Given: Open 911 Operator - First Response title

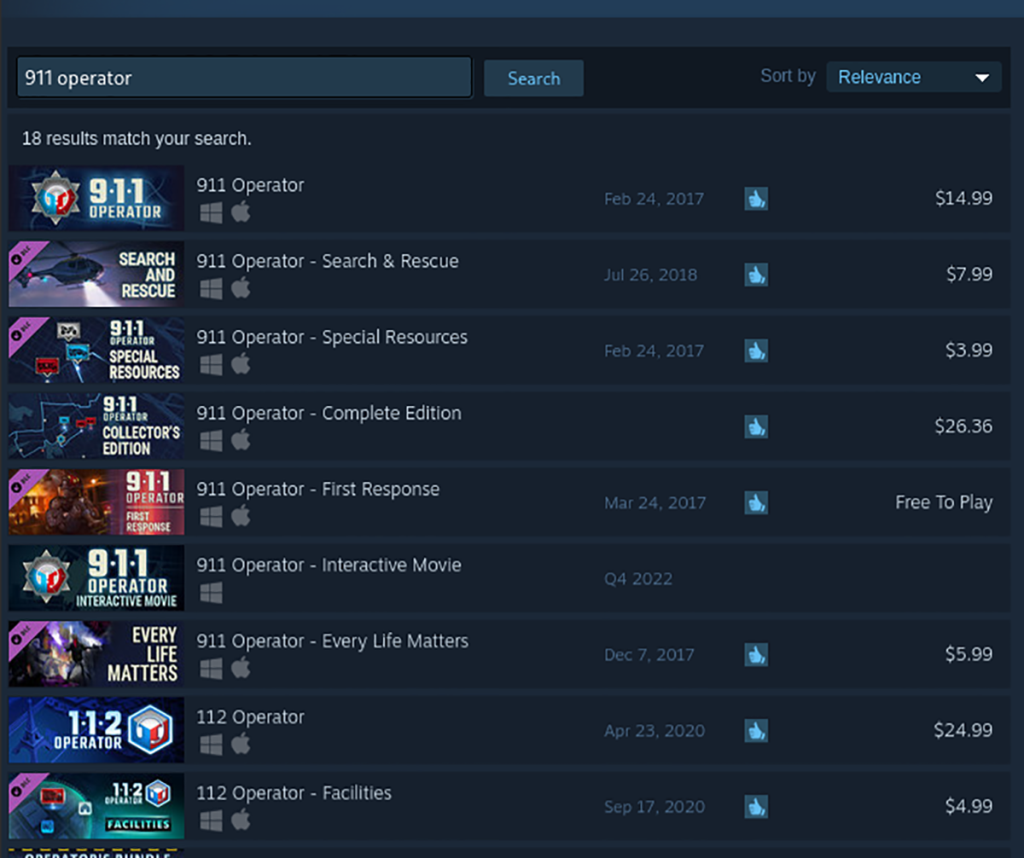Looking at the screenshot, I should click(317, 489).
